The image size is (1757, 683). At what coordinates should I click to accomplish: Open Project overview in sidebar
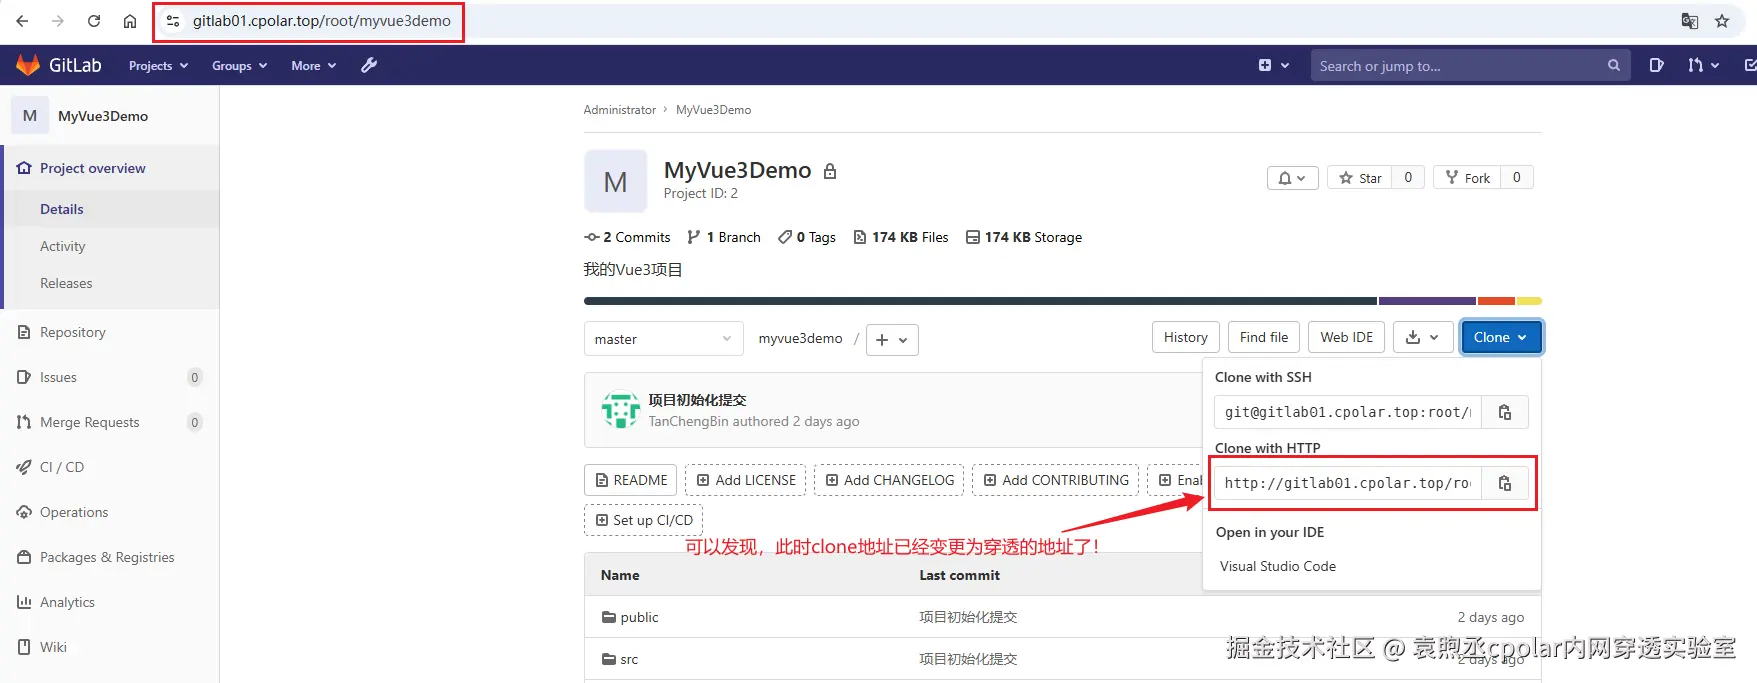[111, 168]
